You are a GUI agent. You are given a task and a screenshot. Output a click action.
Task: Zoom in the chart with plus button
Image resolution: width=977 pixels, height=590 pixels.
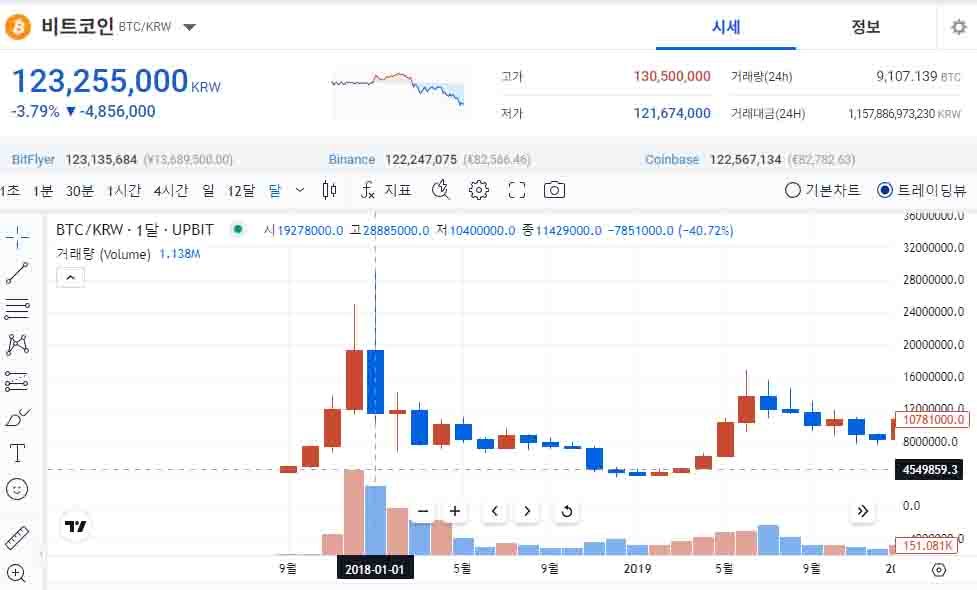tap(455, 511)
